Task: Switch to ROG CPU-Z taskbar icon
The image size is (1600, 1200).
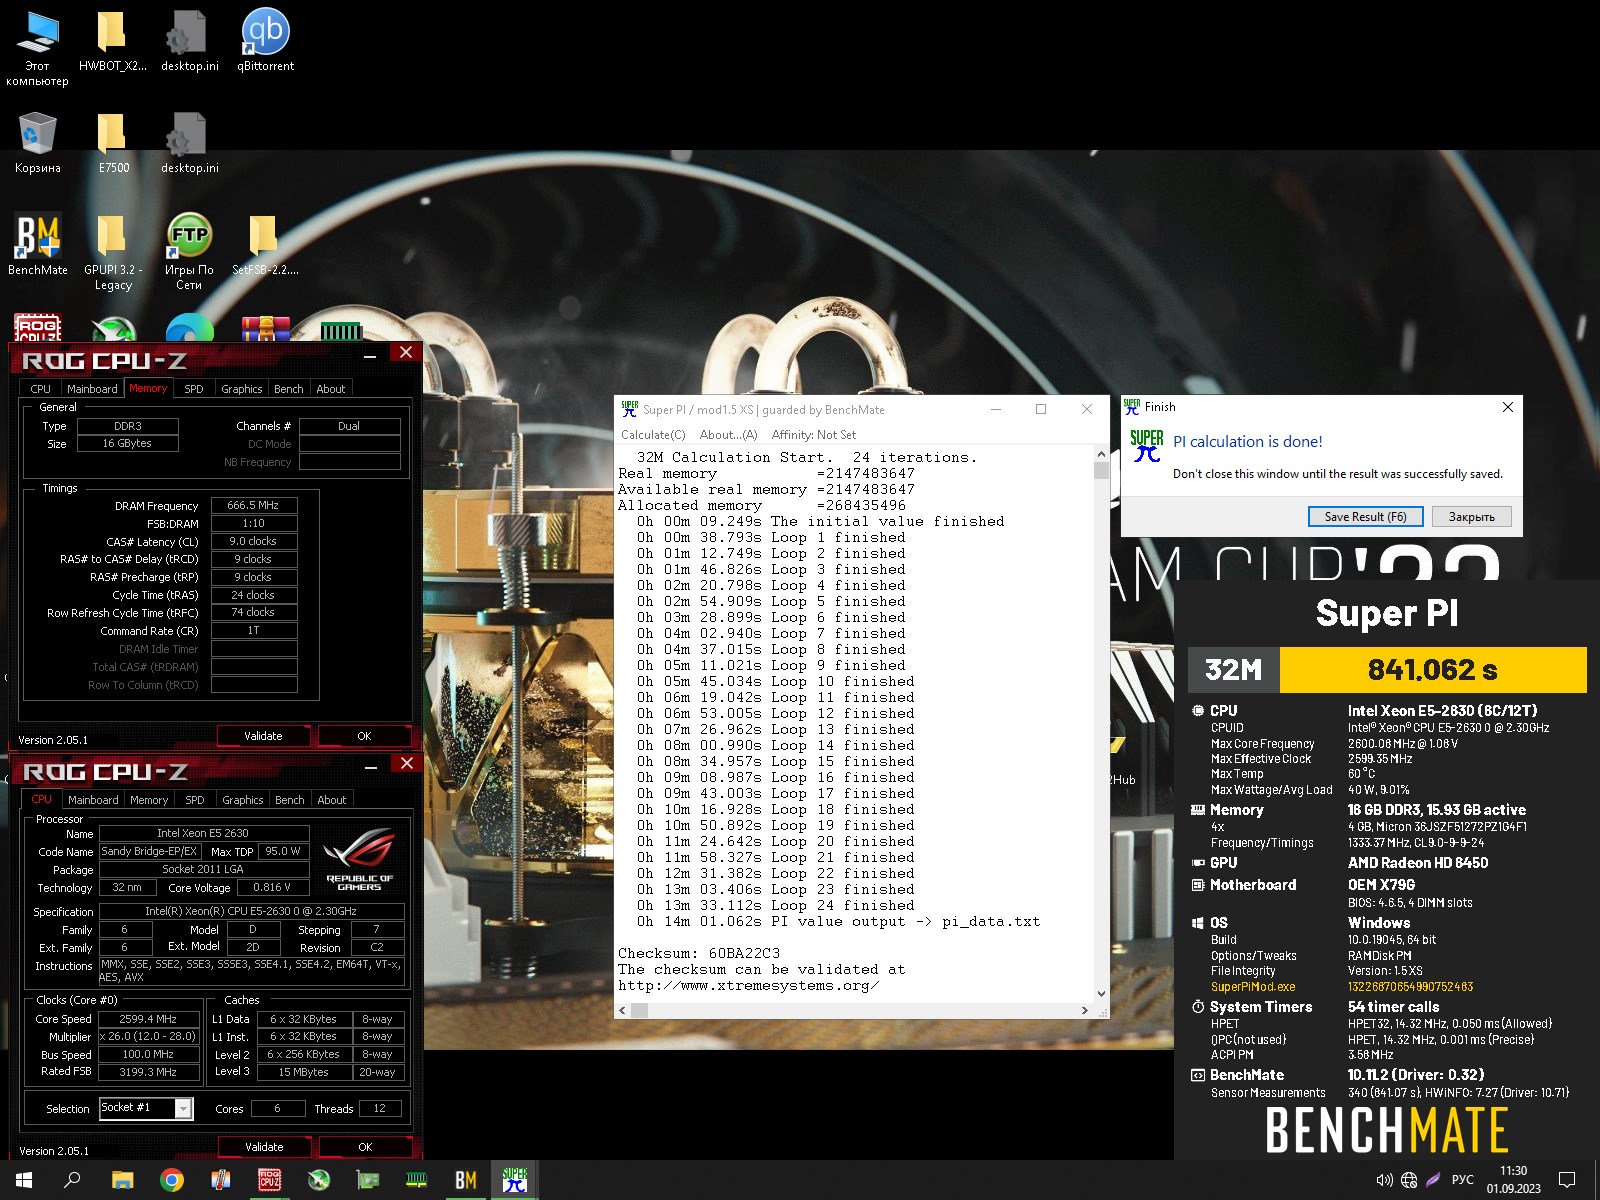Action: click(269, 1180)
